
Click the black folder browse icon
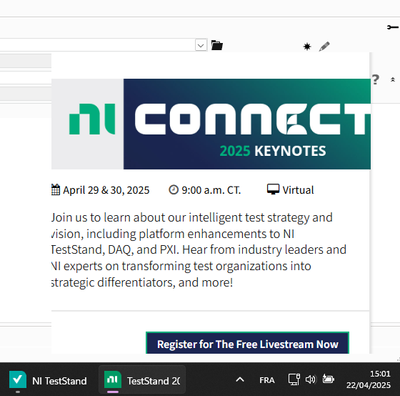[x=217, y=45]
